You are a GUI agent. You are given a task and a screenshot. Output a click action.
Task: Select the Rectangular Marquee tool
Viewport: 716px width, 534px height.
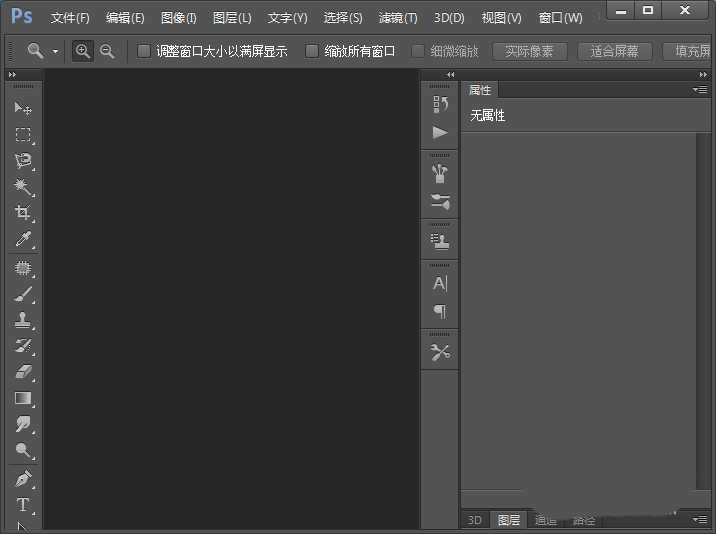pyautogui.click(x=23, y=135)
